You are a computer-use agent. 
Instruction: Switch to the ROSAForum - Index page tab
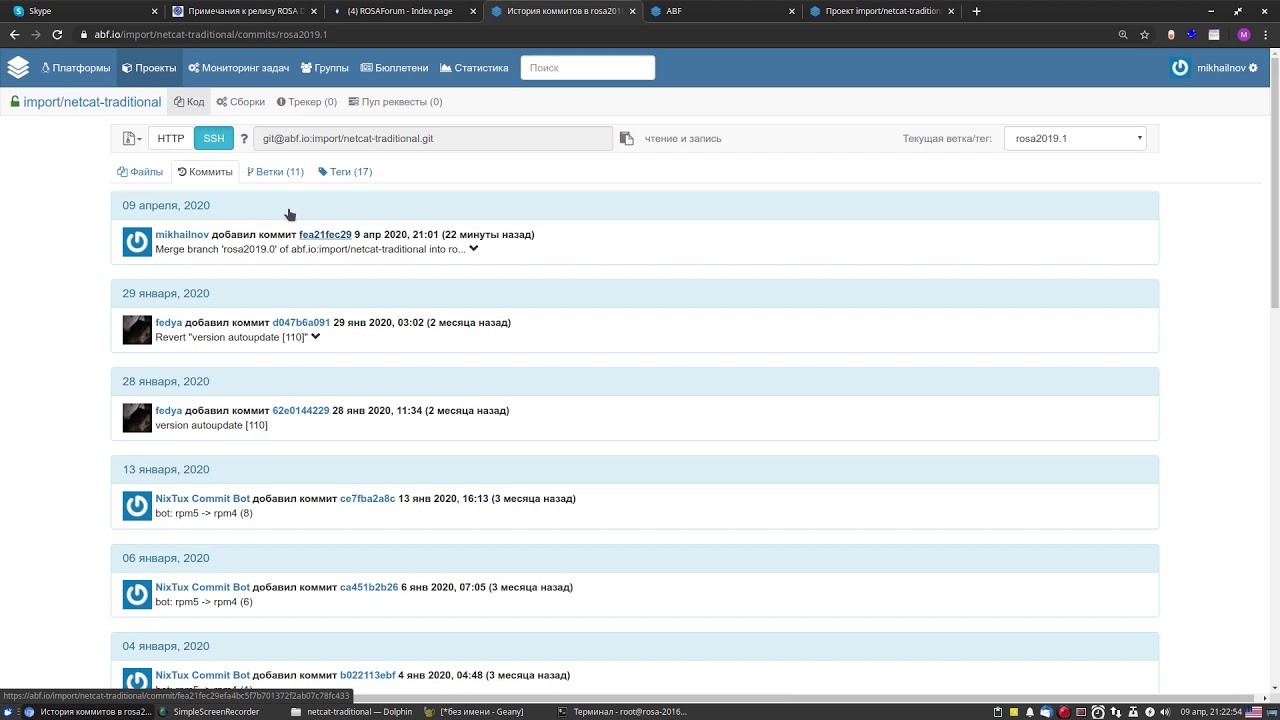coord(403,11)
